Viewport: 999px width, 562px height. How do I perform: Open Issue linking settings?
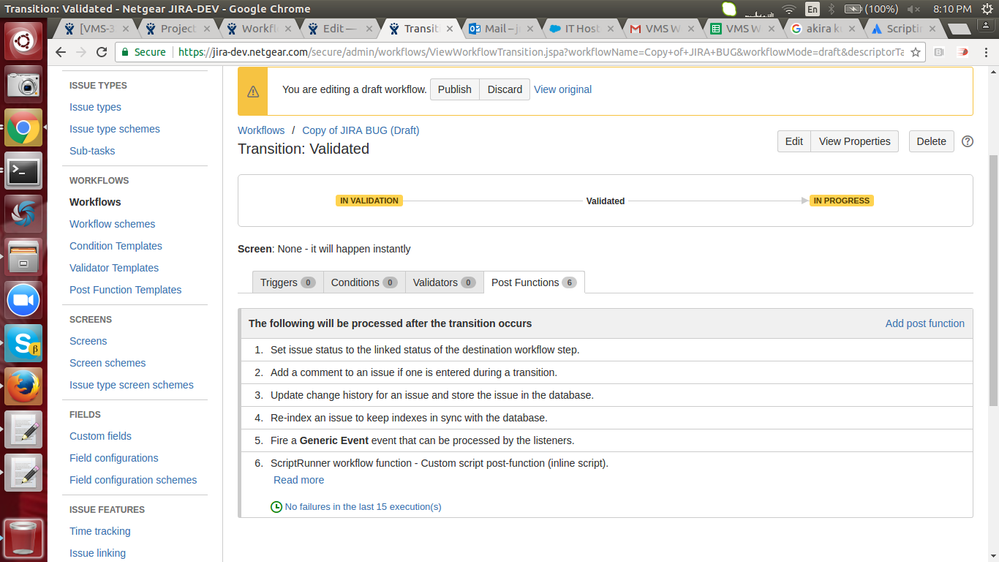(x=97, y=553)
